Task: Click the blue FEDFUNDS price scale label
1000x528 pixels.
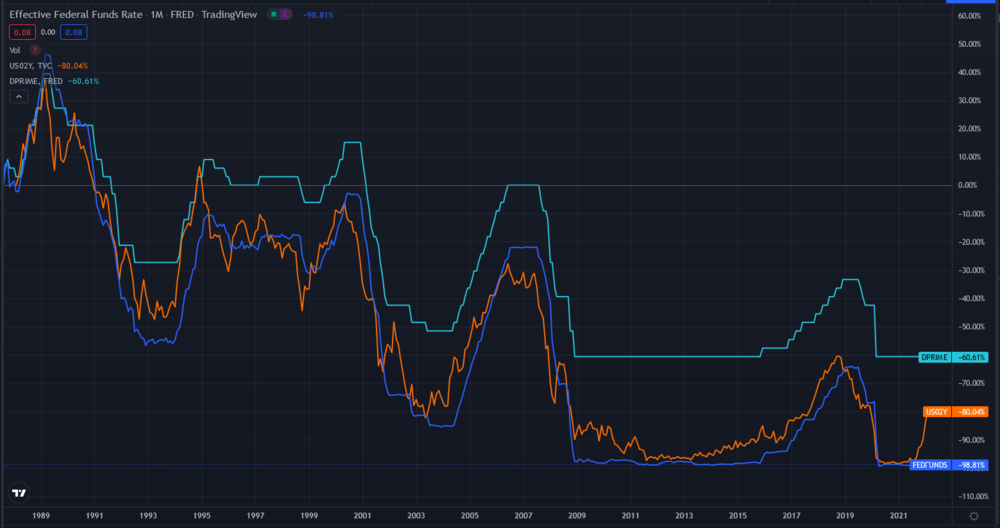Action: [x=930, y=465]
